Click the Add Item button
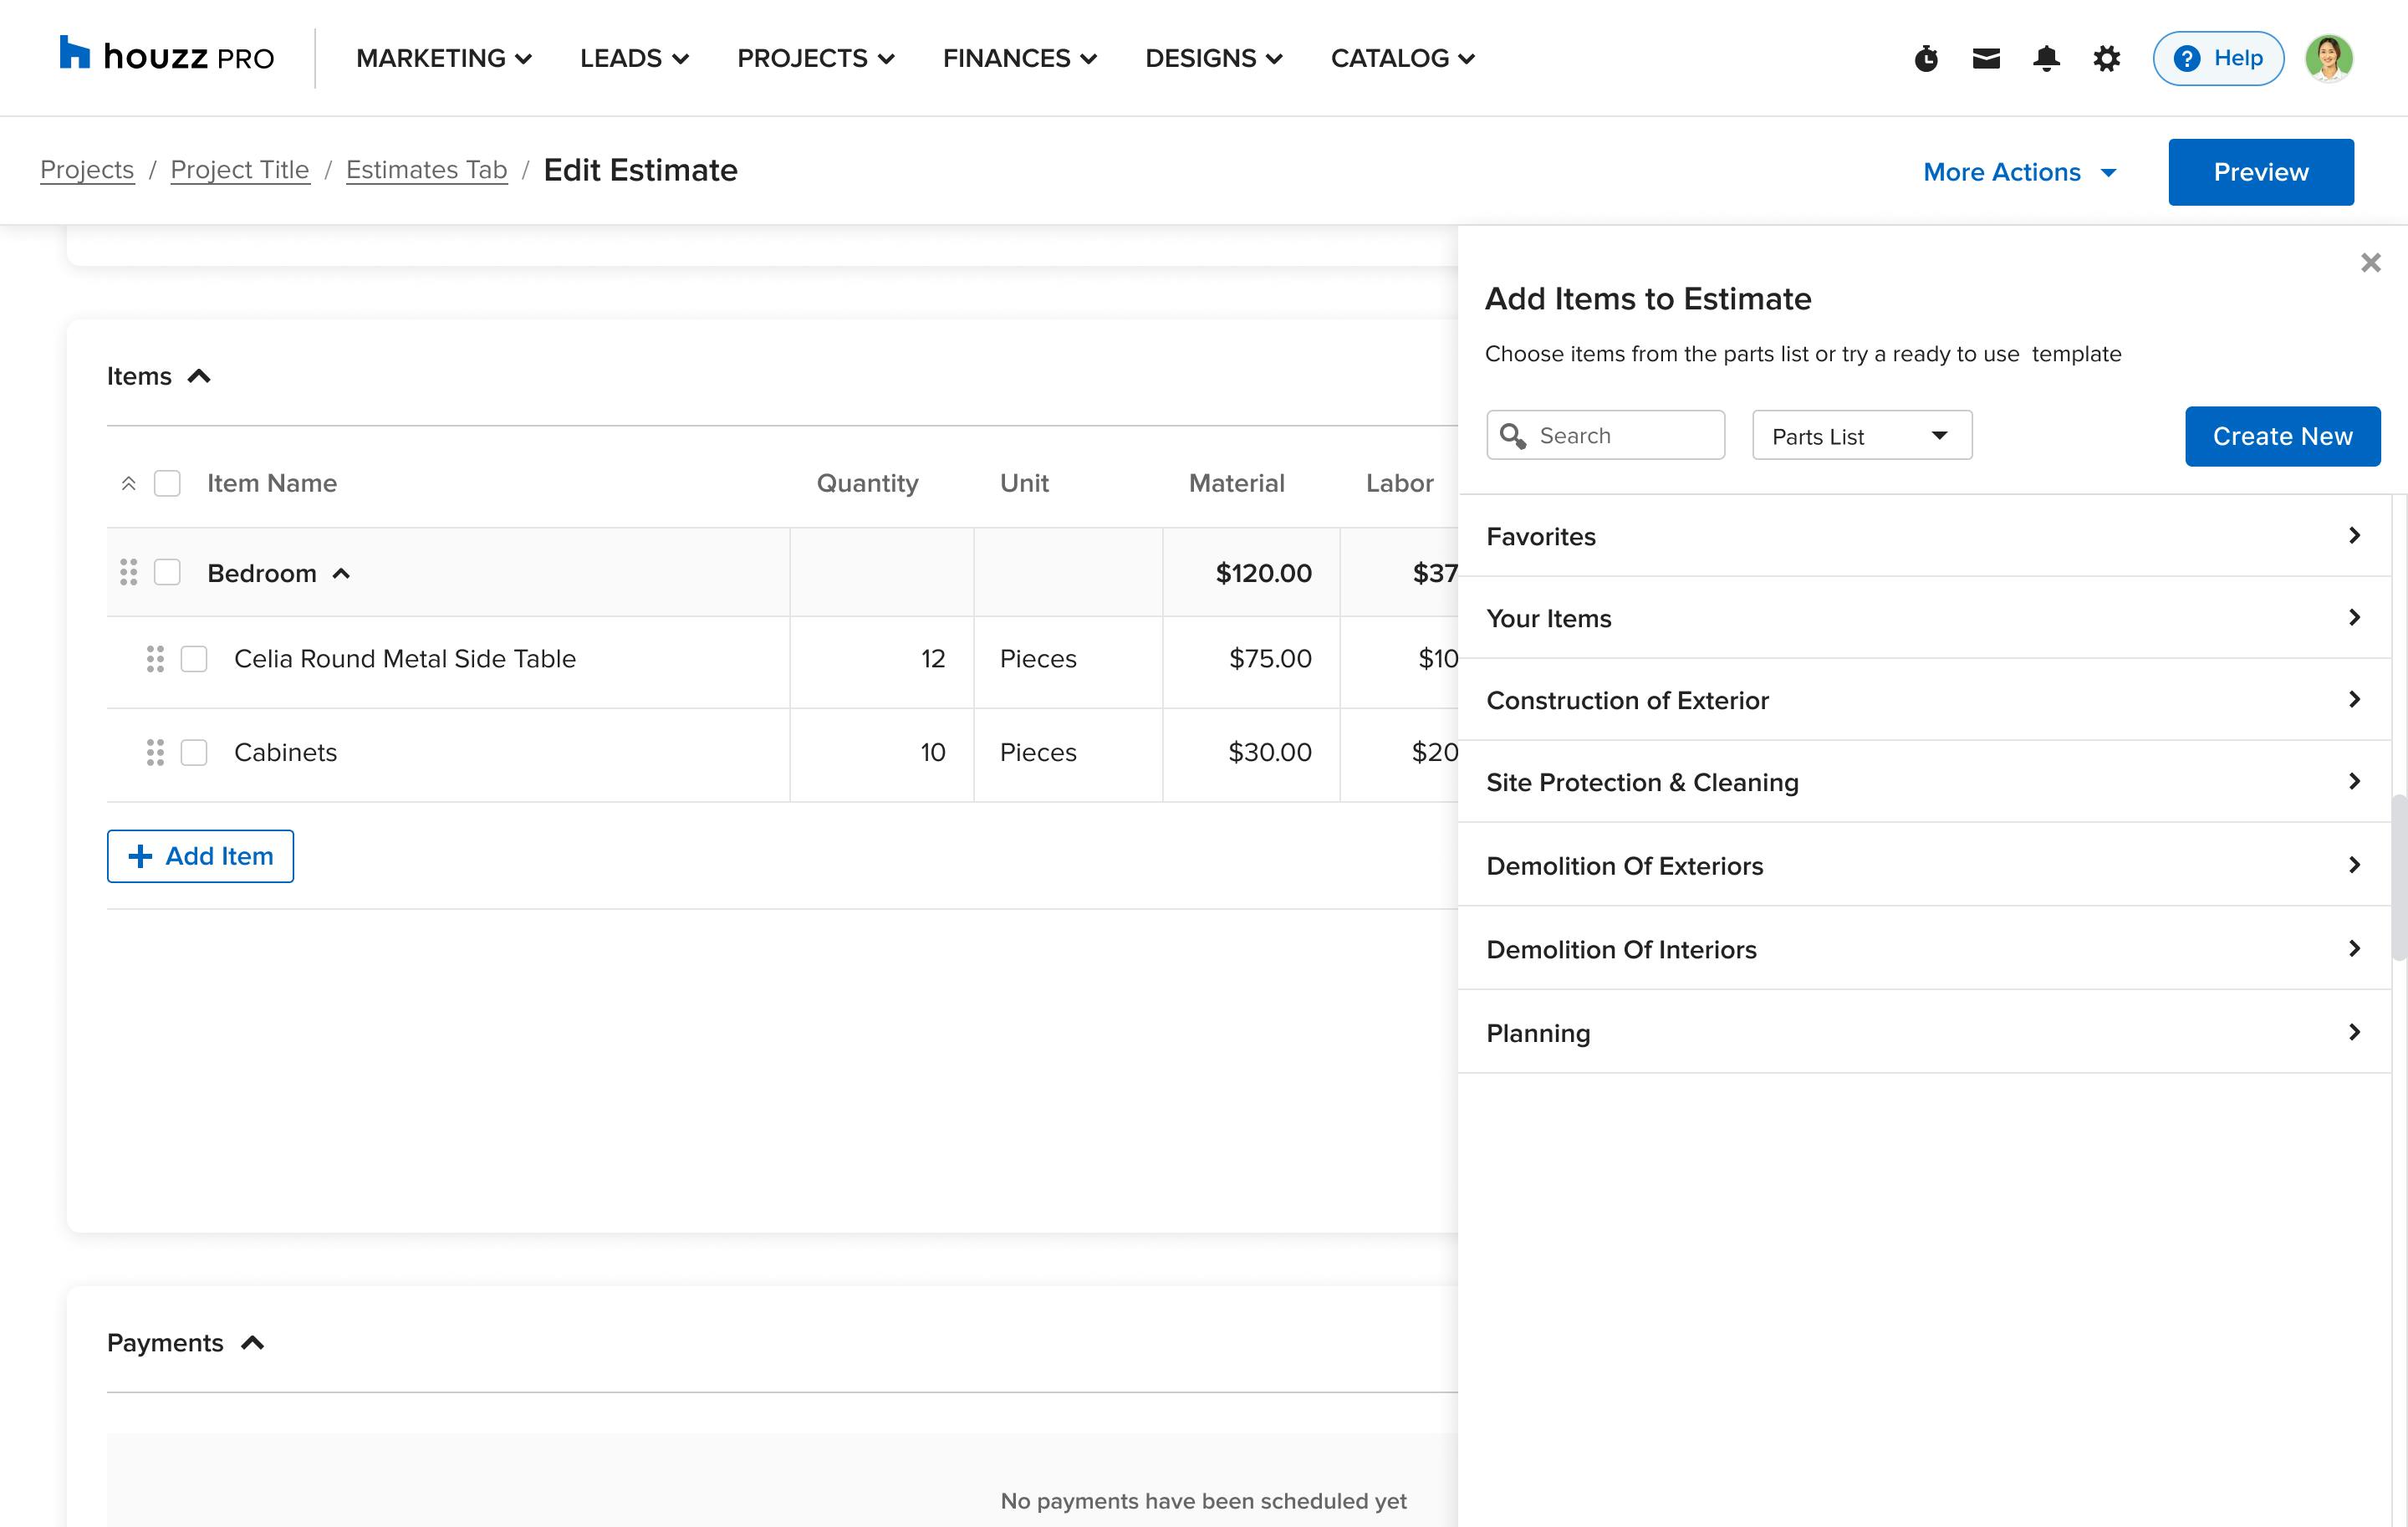The height and width of the screenshot is (1527, 2408). (x=200, y=856)
